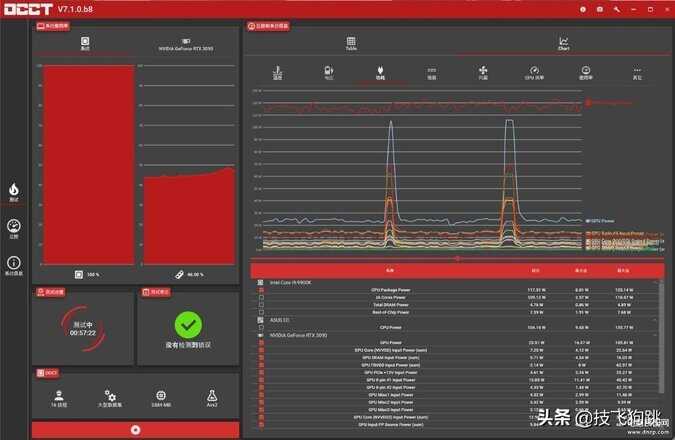This screenshot has height=440, width=675.
Task: Open the Other sensors category dots
Action: coord(637,72)
